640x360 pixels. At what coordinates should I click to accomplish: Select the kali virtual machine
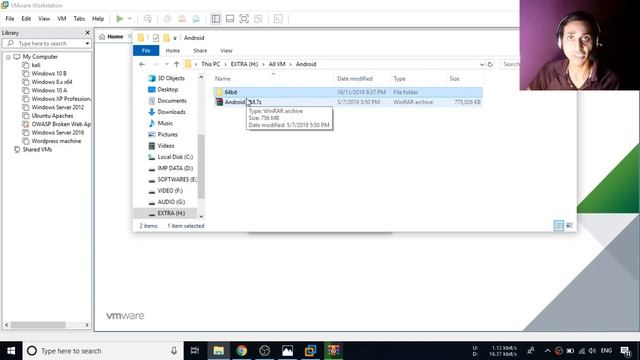click(36, 65)
